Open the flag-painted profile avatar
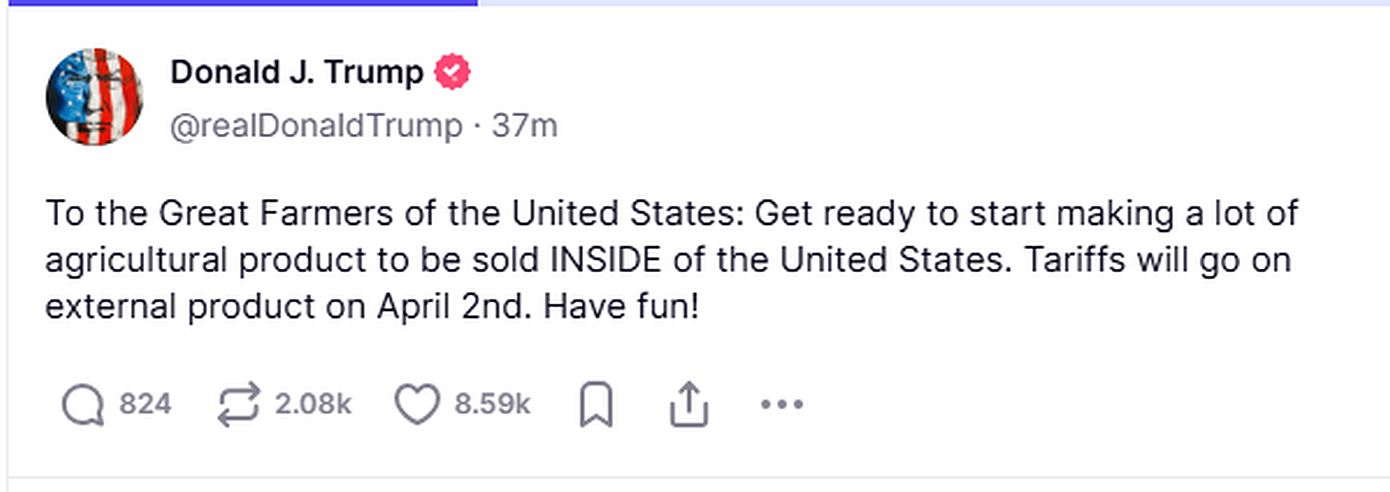This screenshot has height=492, width=1390. coord(94,97)
